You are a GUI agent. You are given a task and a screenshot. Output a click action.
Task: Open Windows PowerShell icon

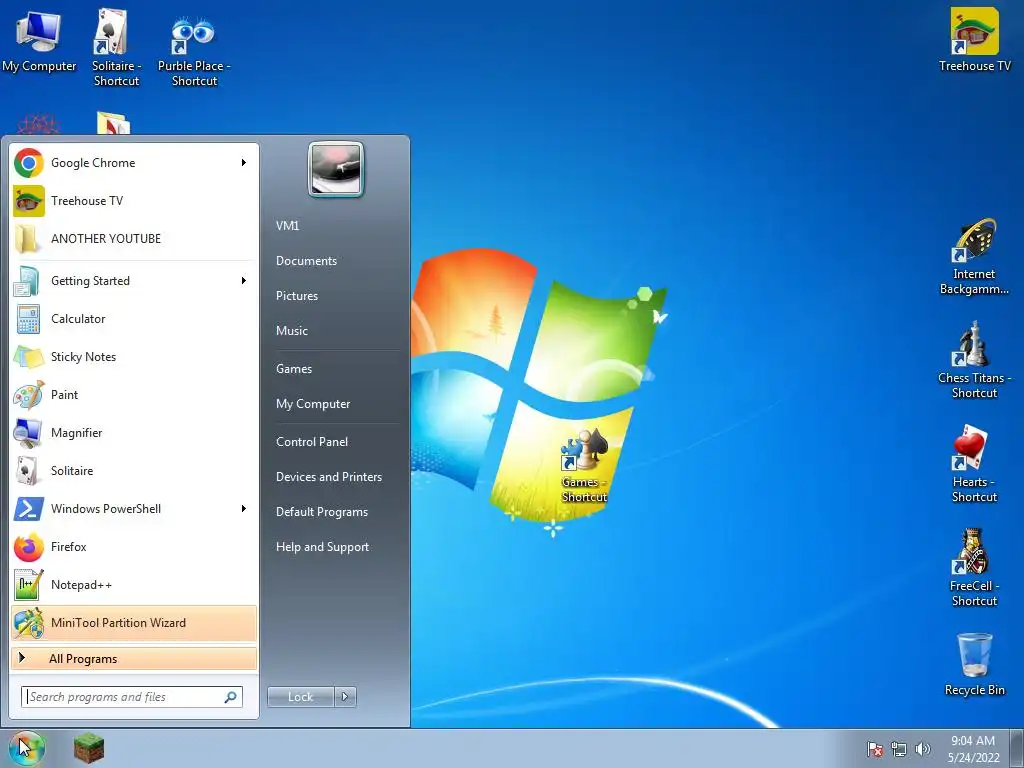tap(29, 509)
